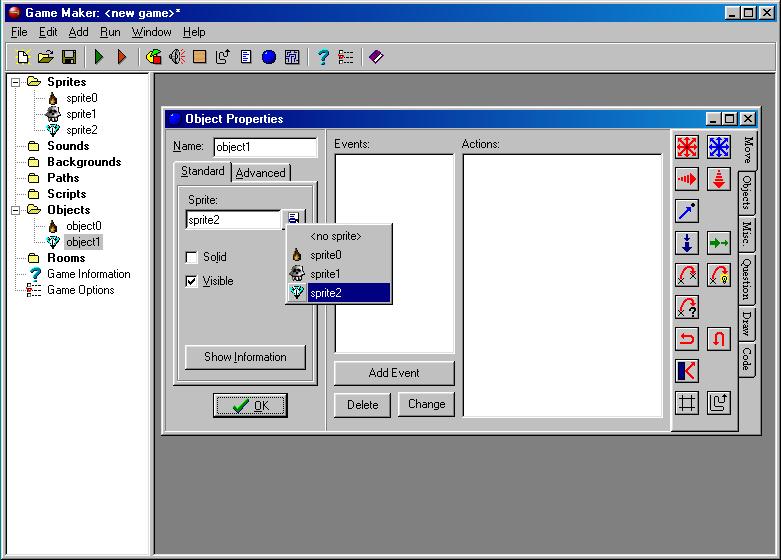This screenshot has height=560, width=781.
Task: Click the red debug run arrow
Action: coord(122,57)
